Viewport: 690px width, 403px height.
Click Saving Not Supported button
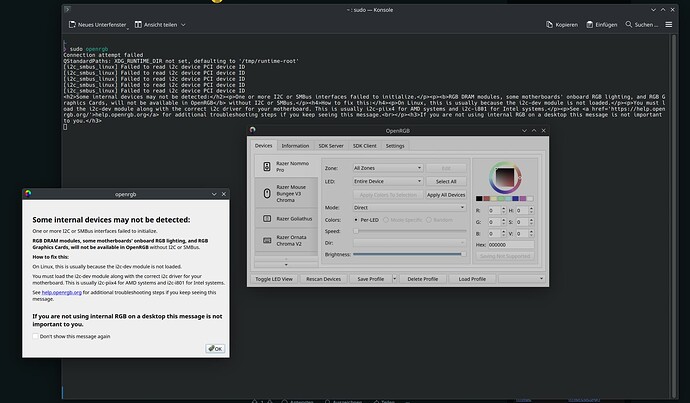(505, 256)
